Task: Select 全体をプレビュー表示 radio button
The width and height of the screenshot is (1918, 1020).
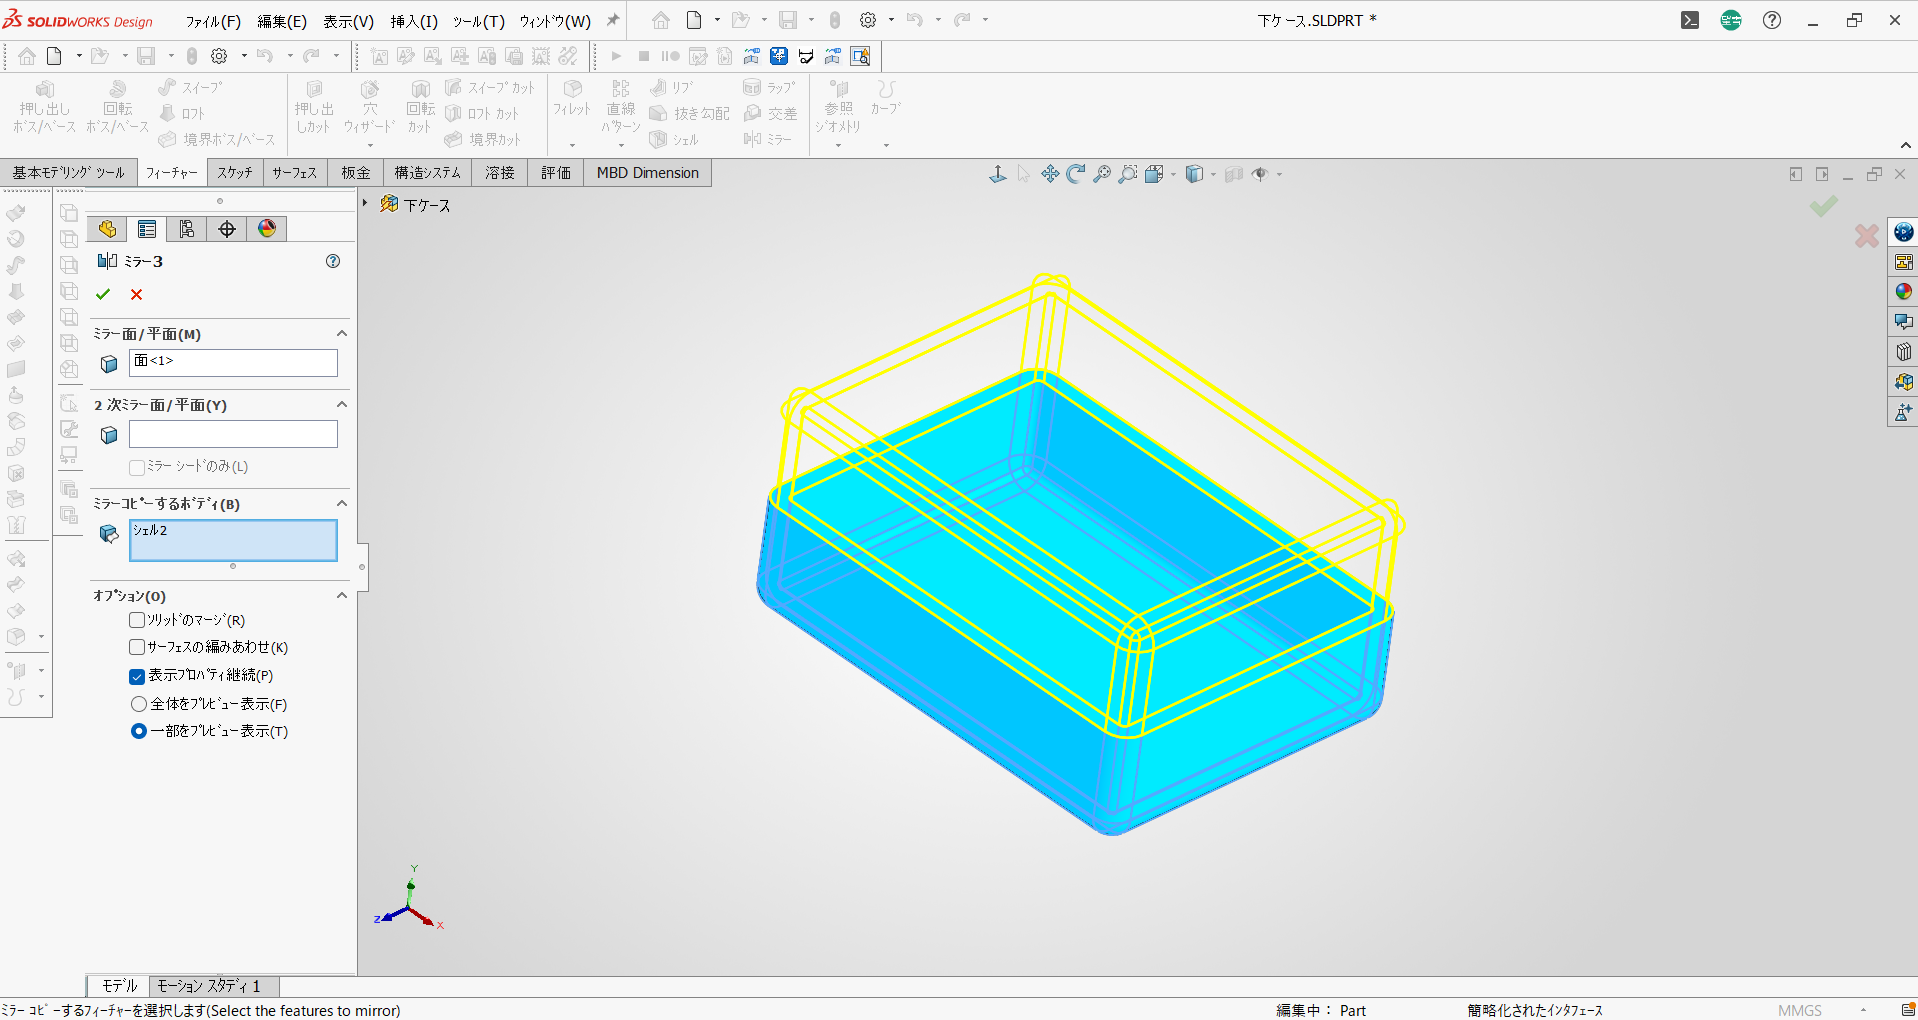Action: [x=139, y=704]
